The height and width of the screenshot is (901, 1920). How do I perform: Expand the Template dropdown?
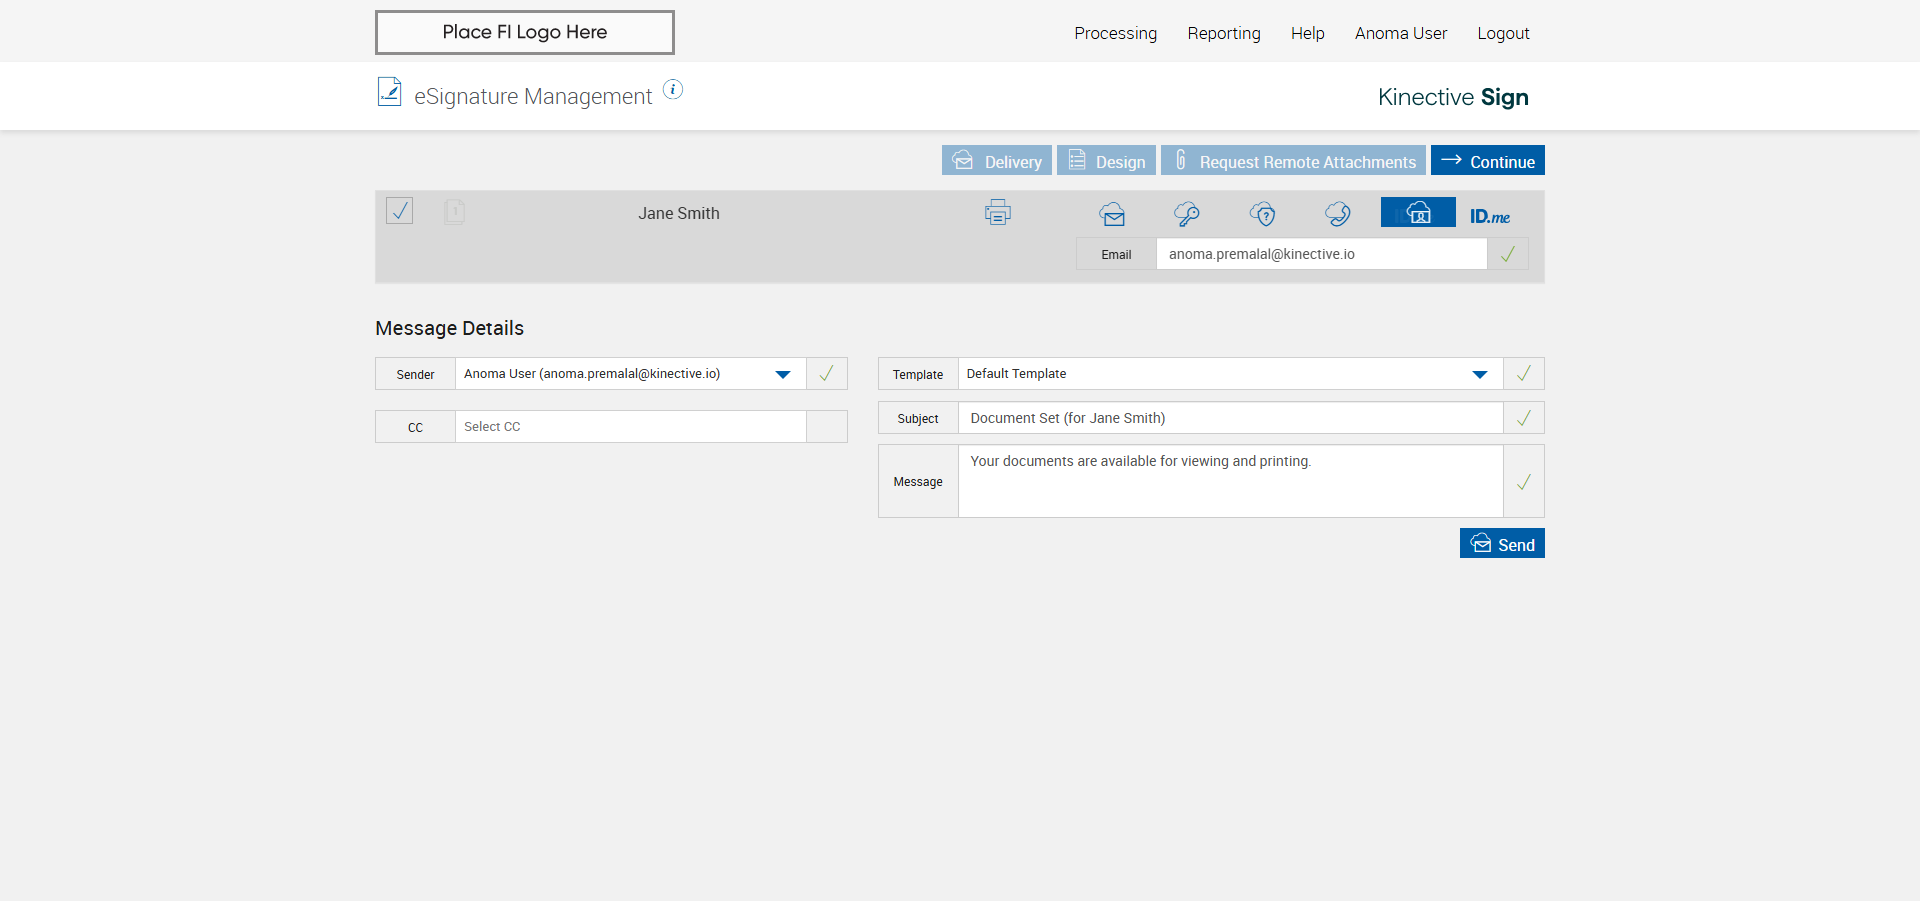1479,374
